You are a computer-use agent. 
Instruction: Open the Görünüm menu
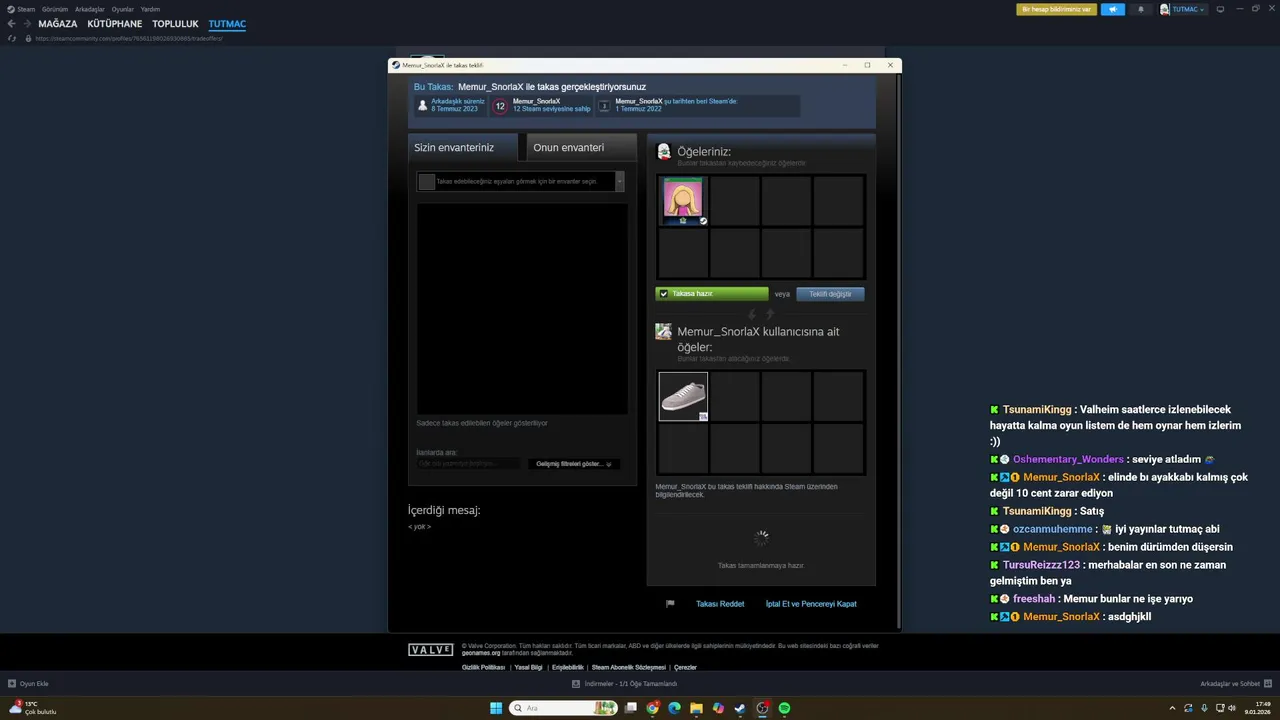[55, 9]
